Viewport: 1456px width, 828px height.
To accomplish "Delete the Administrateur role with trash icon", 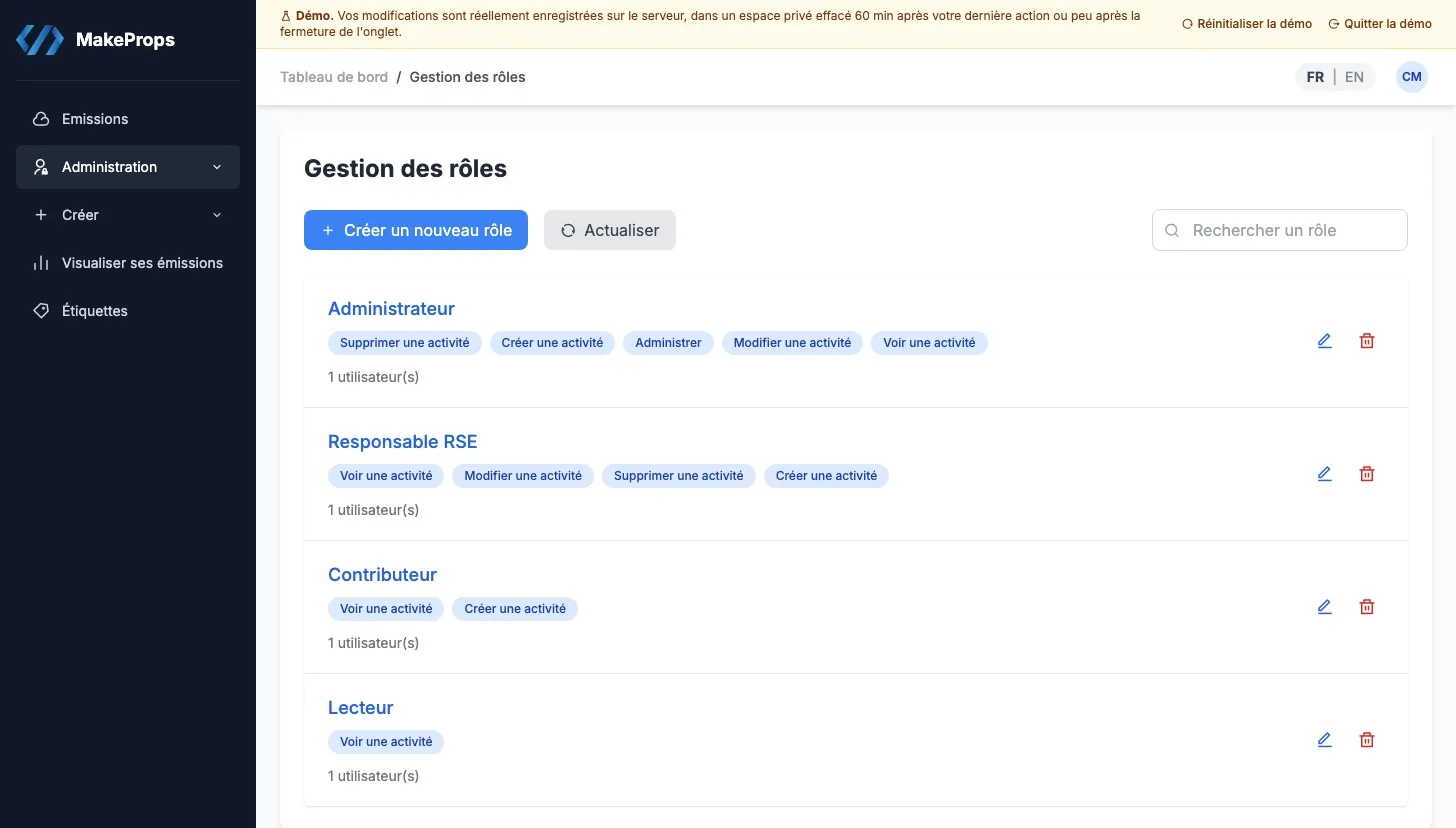I will tap(1367, 341).
